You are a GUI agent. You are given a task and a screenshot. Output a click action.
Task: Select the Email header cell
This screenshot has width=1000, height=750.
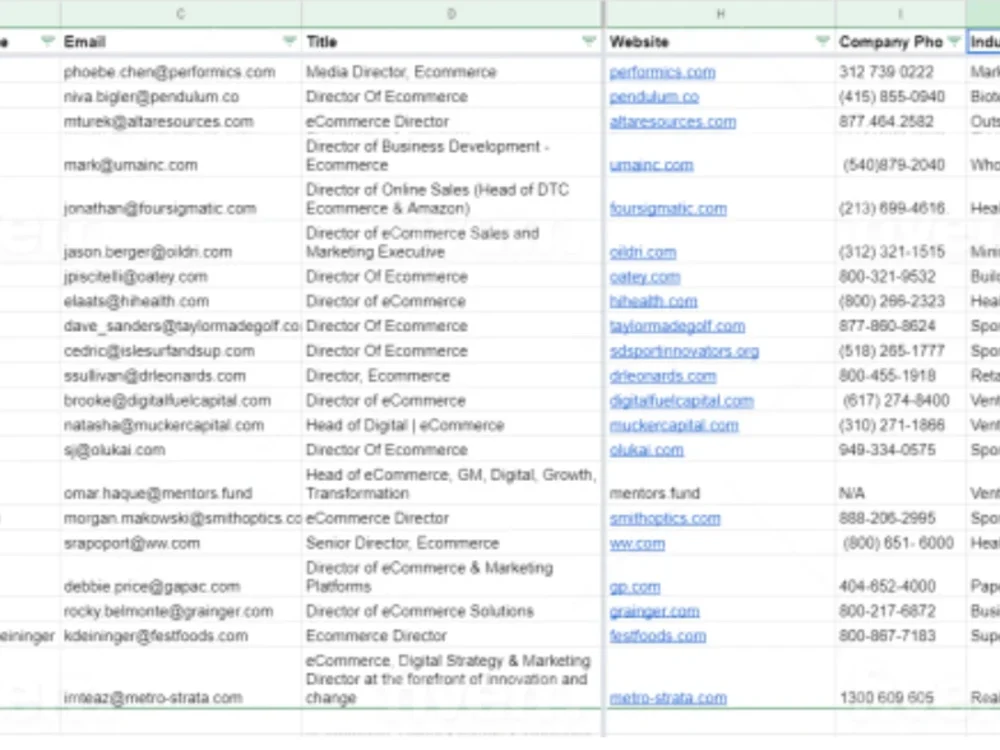click(x=181, y=41)
